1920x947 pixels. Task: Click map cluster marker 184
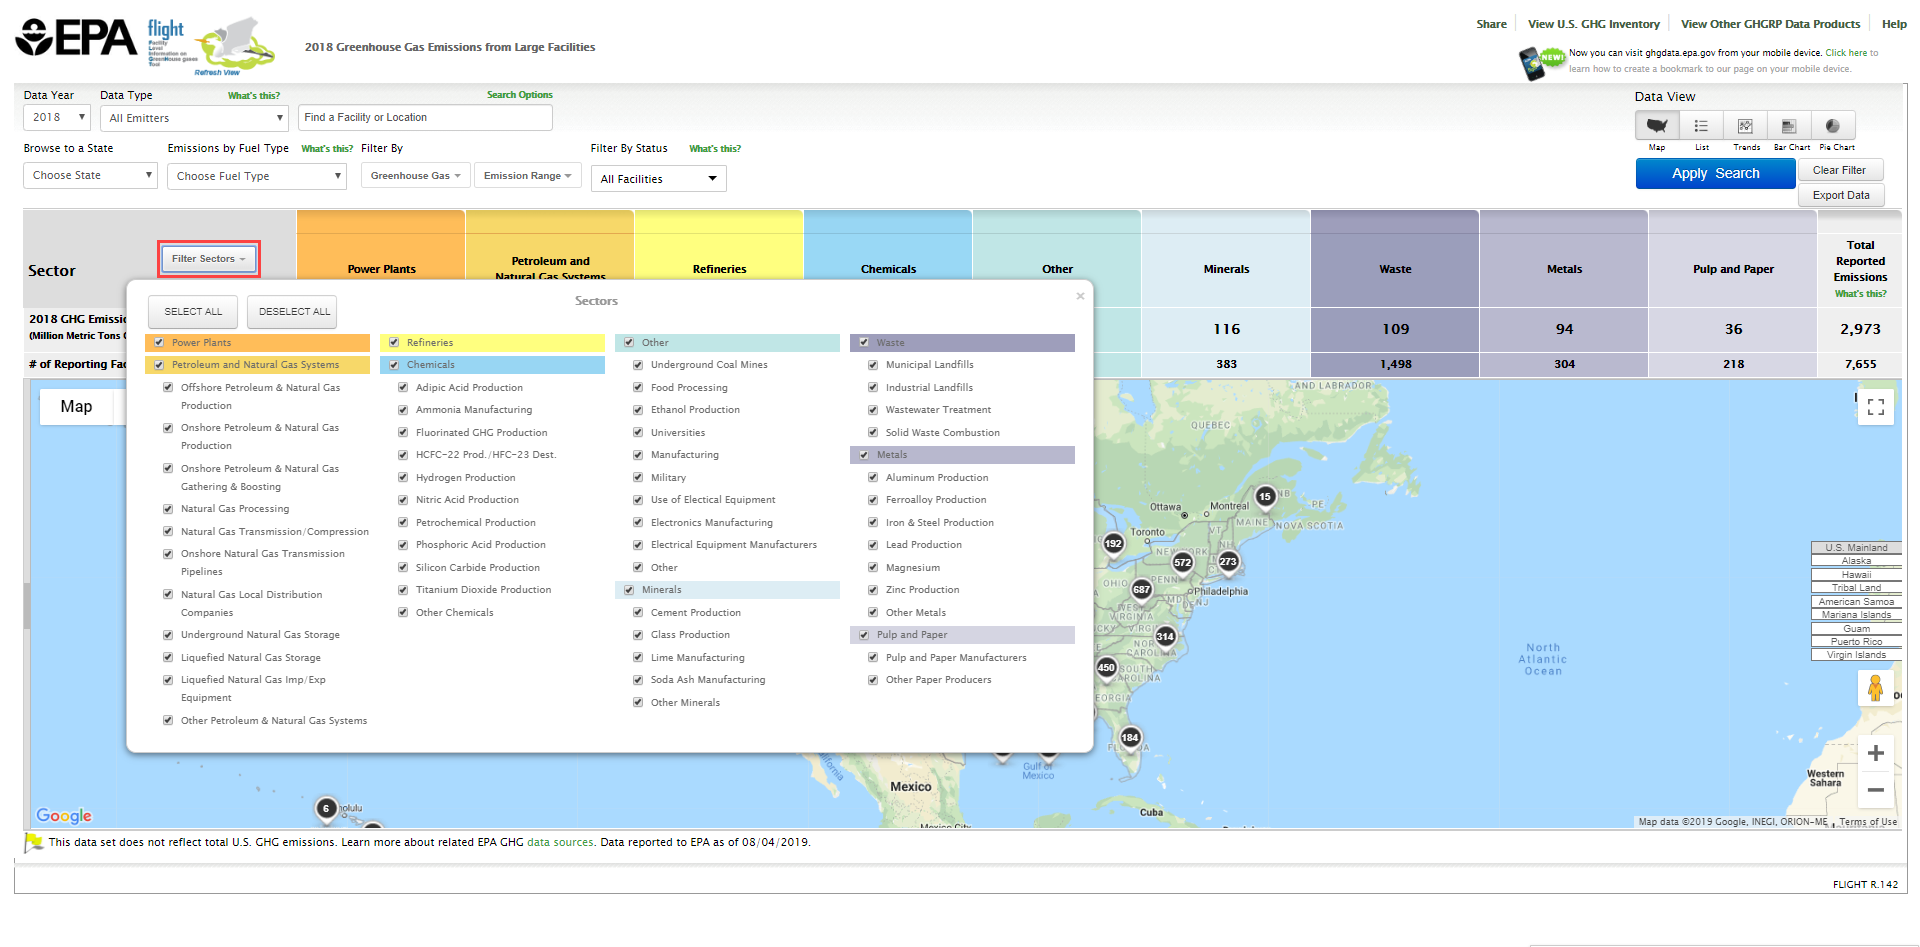(x=1130, y=738)
